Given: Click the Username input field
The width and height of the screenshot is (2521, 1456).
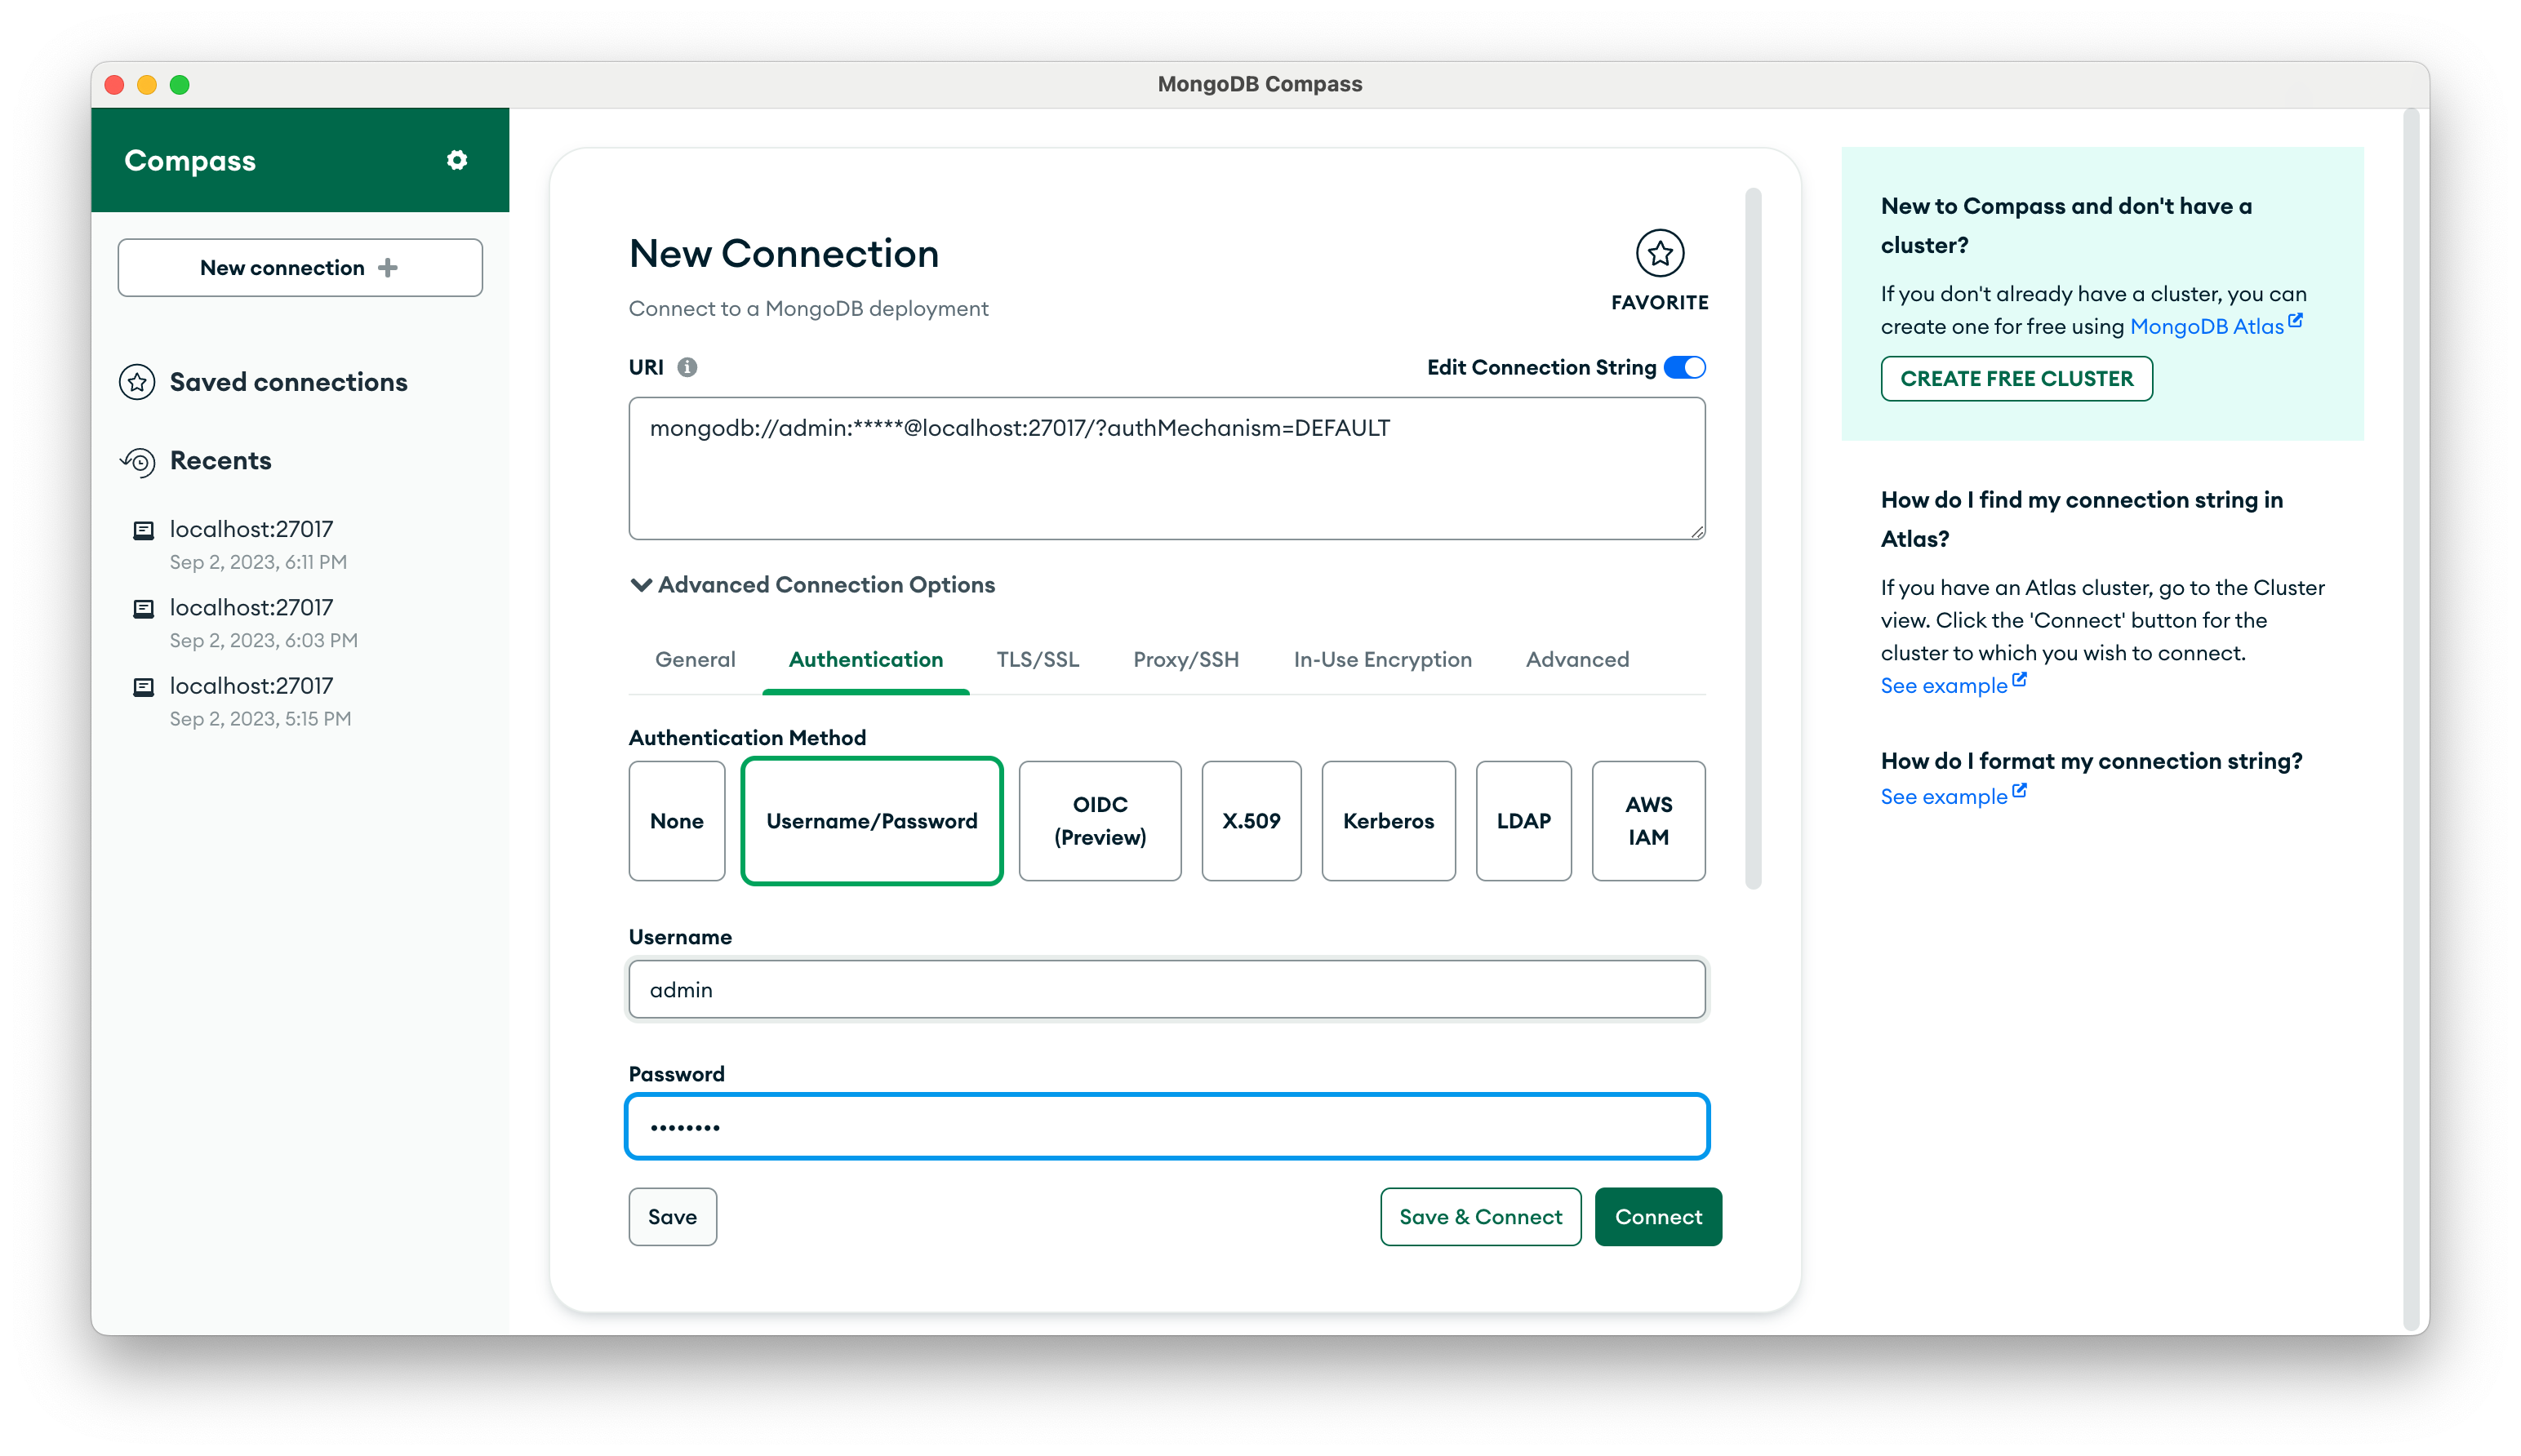Looking at the screenshot, I should pyautogui.click(x=1166, y=990).
